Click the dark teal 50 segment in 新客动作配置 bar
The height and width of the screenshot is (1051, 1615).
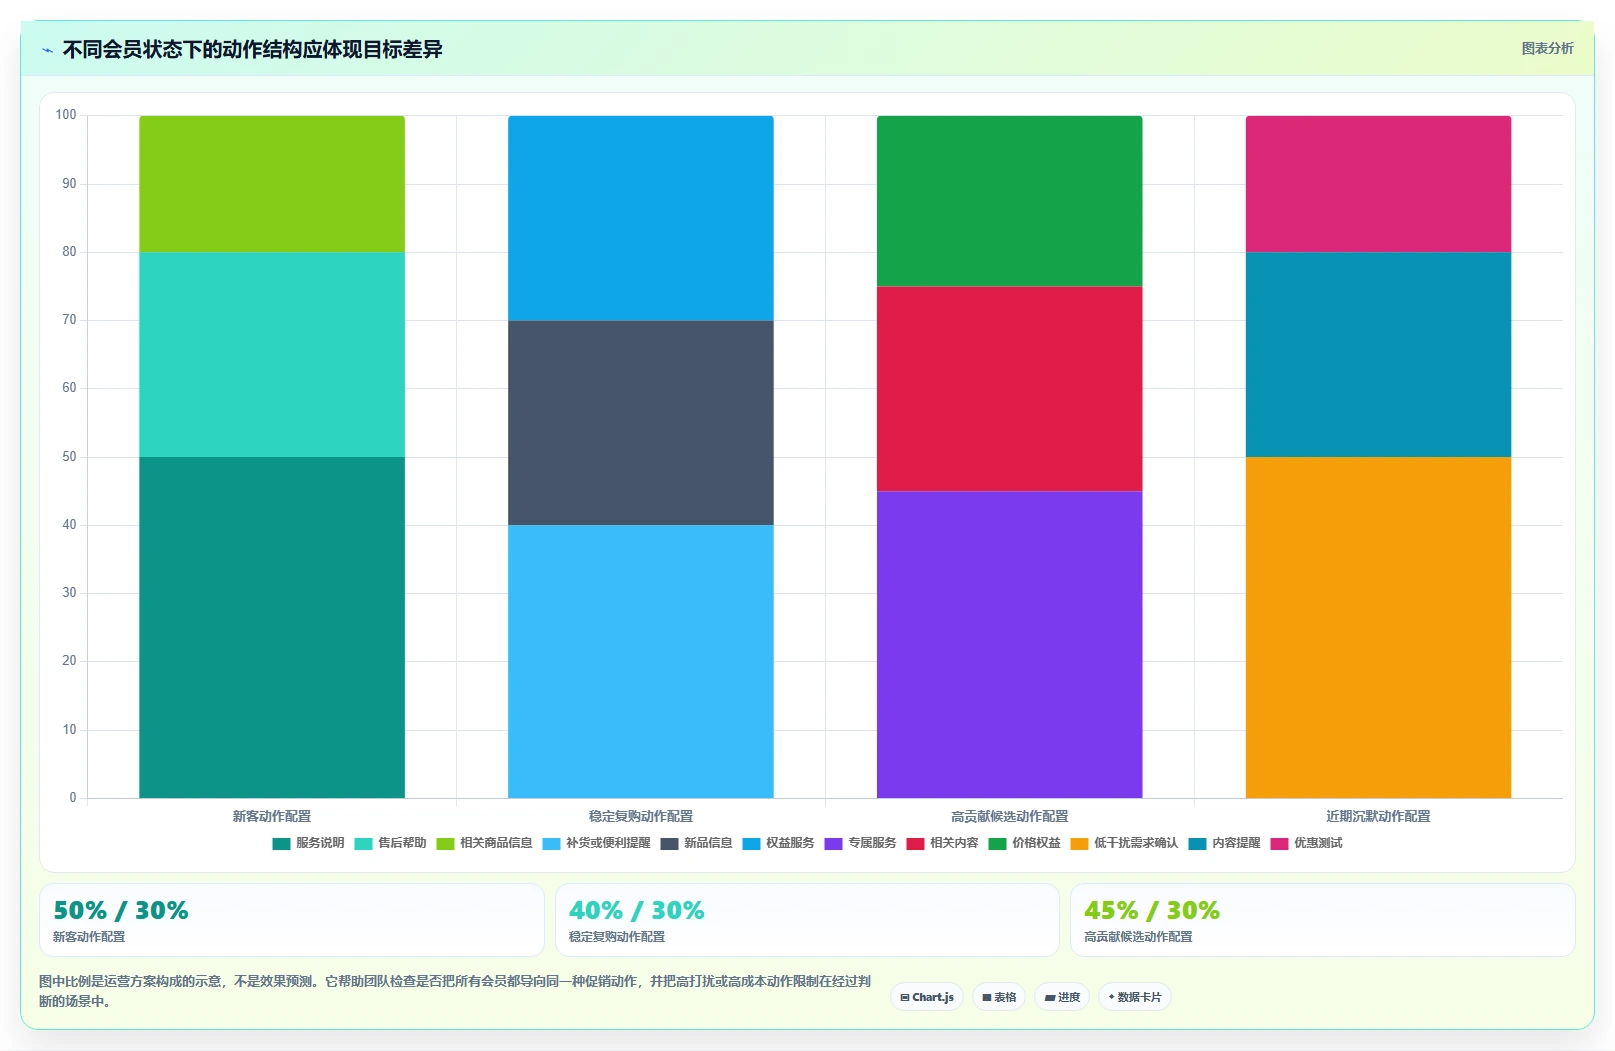pyautogui.click(x=272, y=627)
